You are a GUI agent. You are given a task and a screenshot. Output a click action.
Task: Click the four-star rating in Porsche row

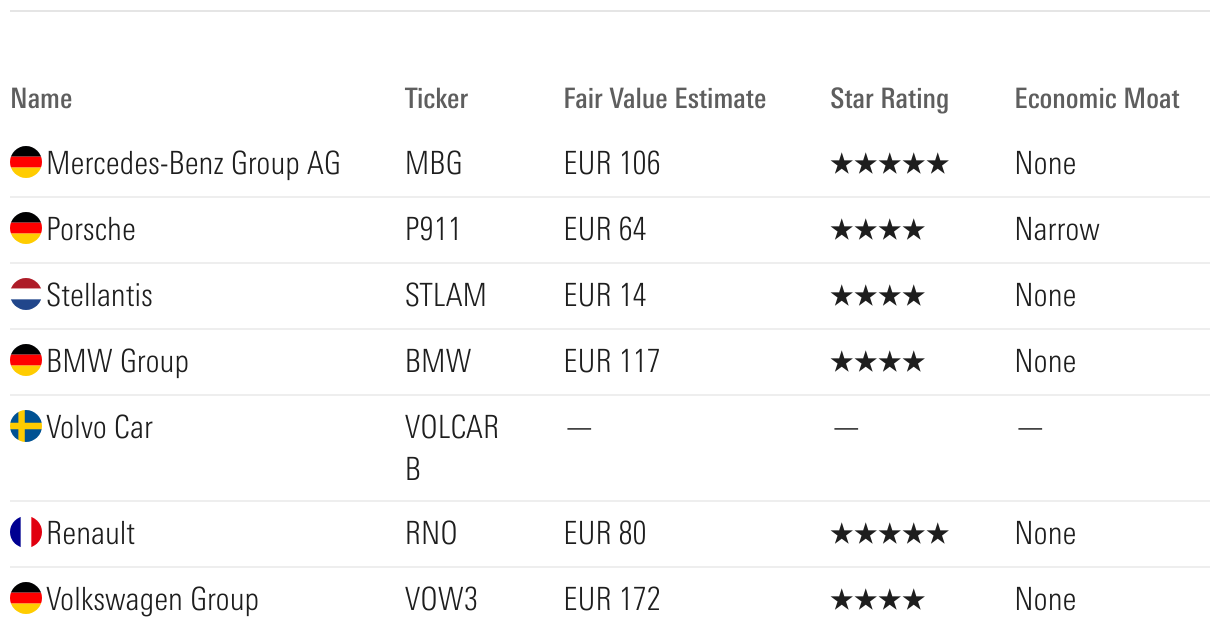[878, 229]
